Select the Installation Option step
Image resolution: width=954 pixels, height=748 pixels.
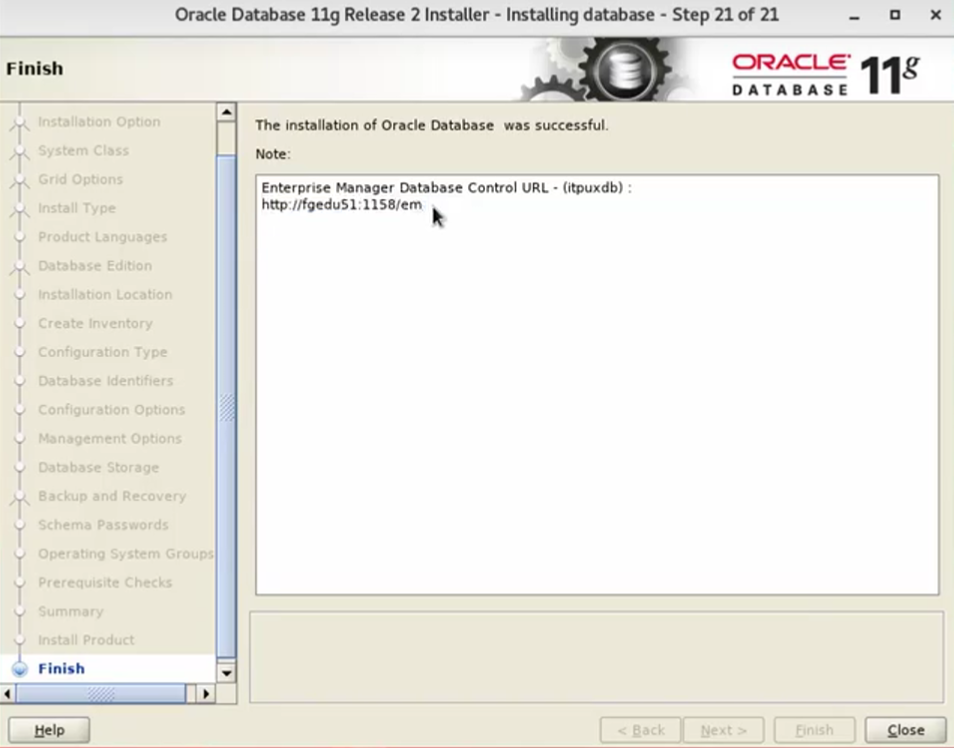pyautogui.click(x=99, y=122)
